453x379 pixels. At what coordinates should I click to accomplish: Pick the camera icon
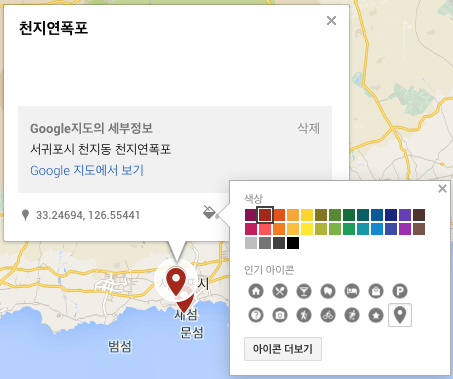coord(280,315)
